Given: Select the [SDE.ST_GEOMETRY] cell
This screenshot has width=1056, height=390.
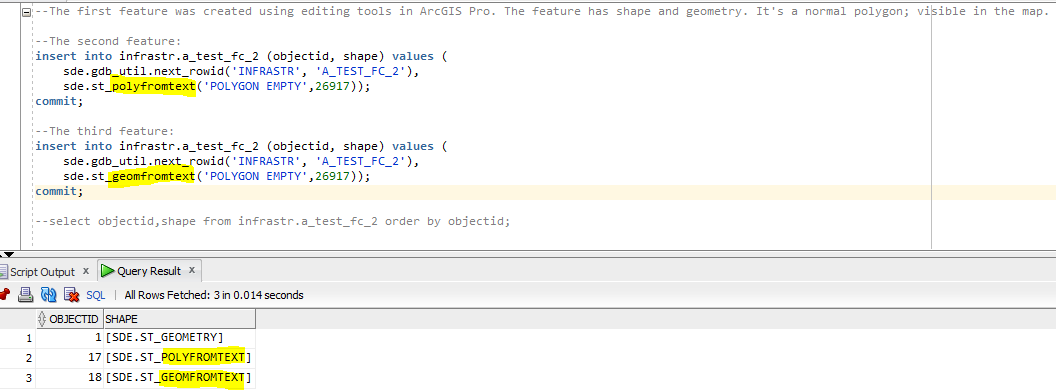Looking at the screenshot, I should coord(179,336).
